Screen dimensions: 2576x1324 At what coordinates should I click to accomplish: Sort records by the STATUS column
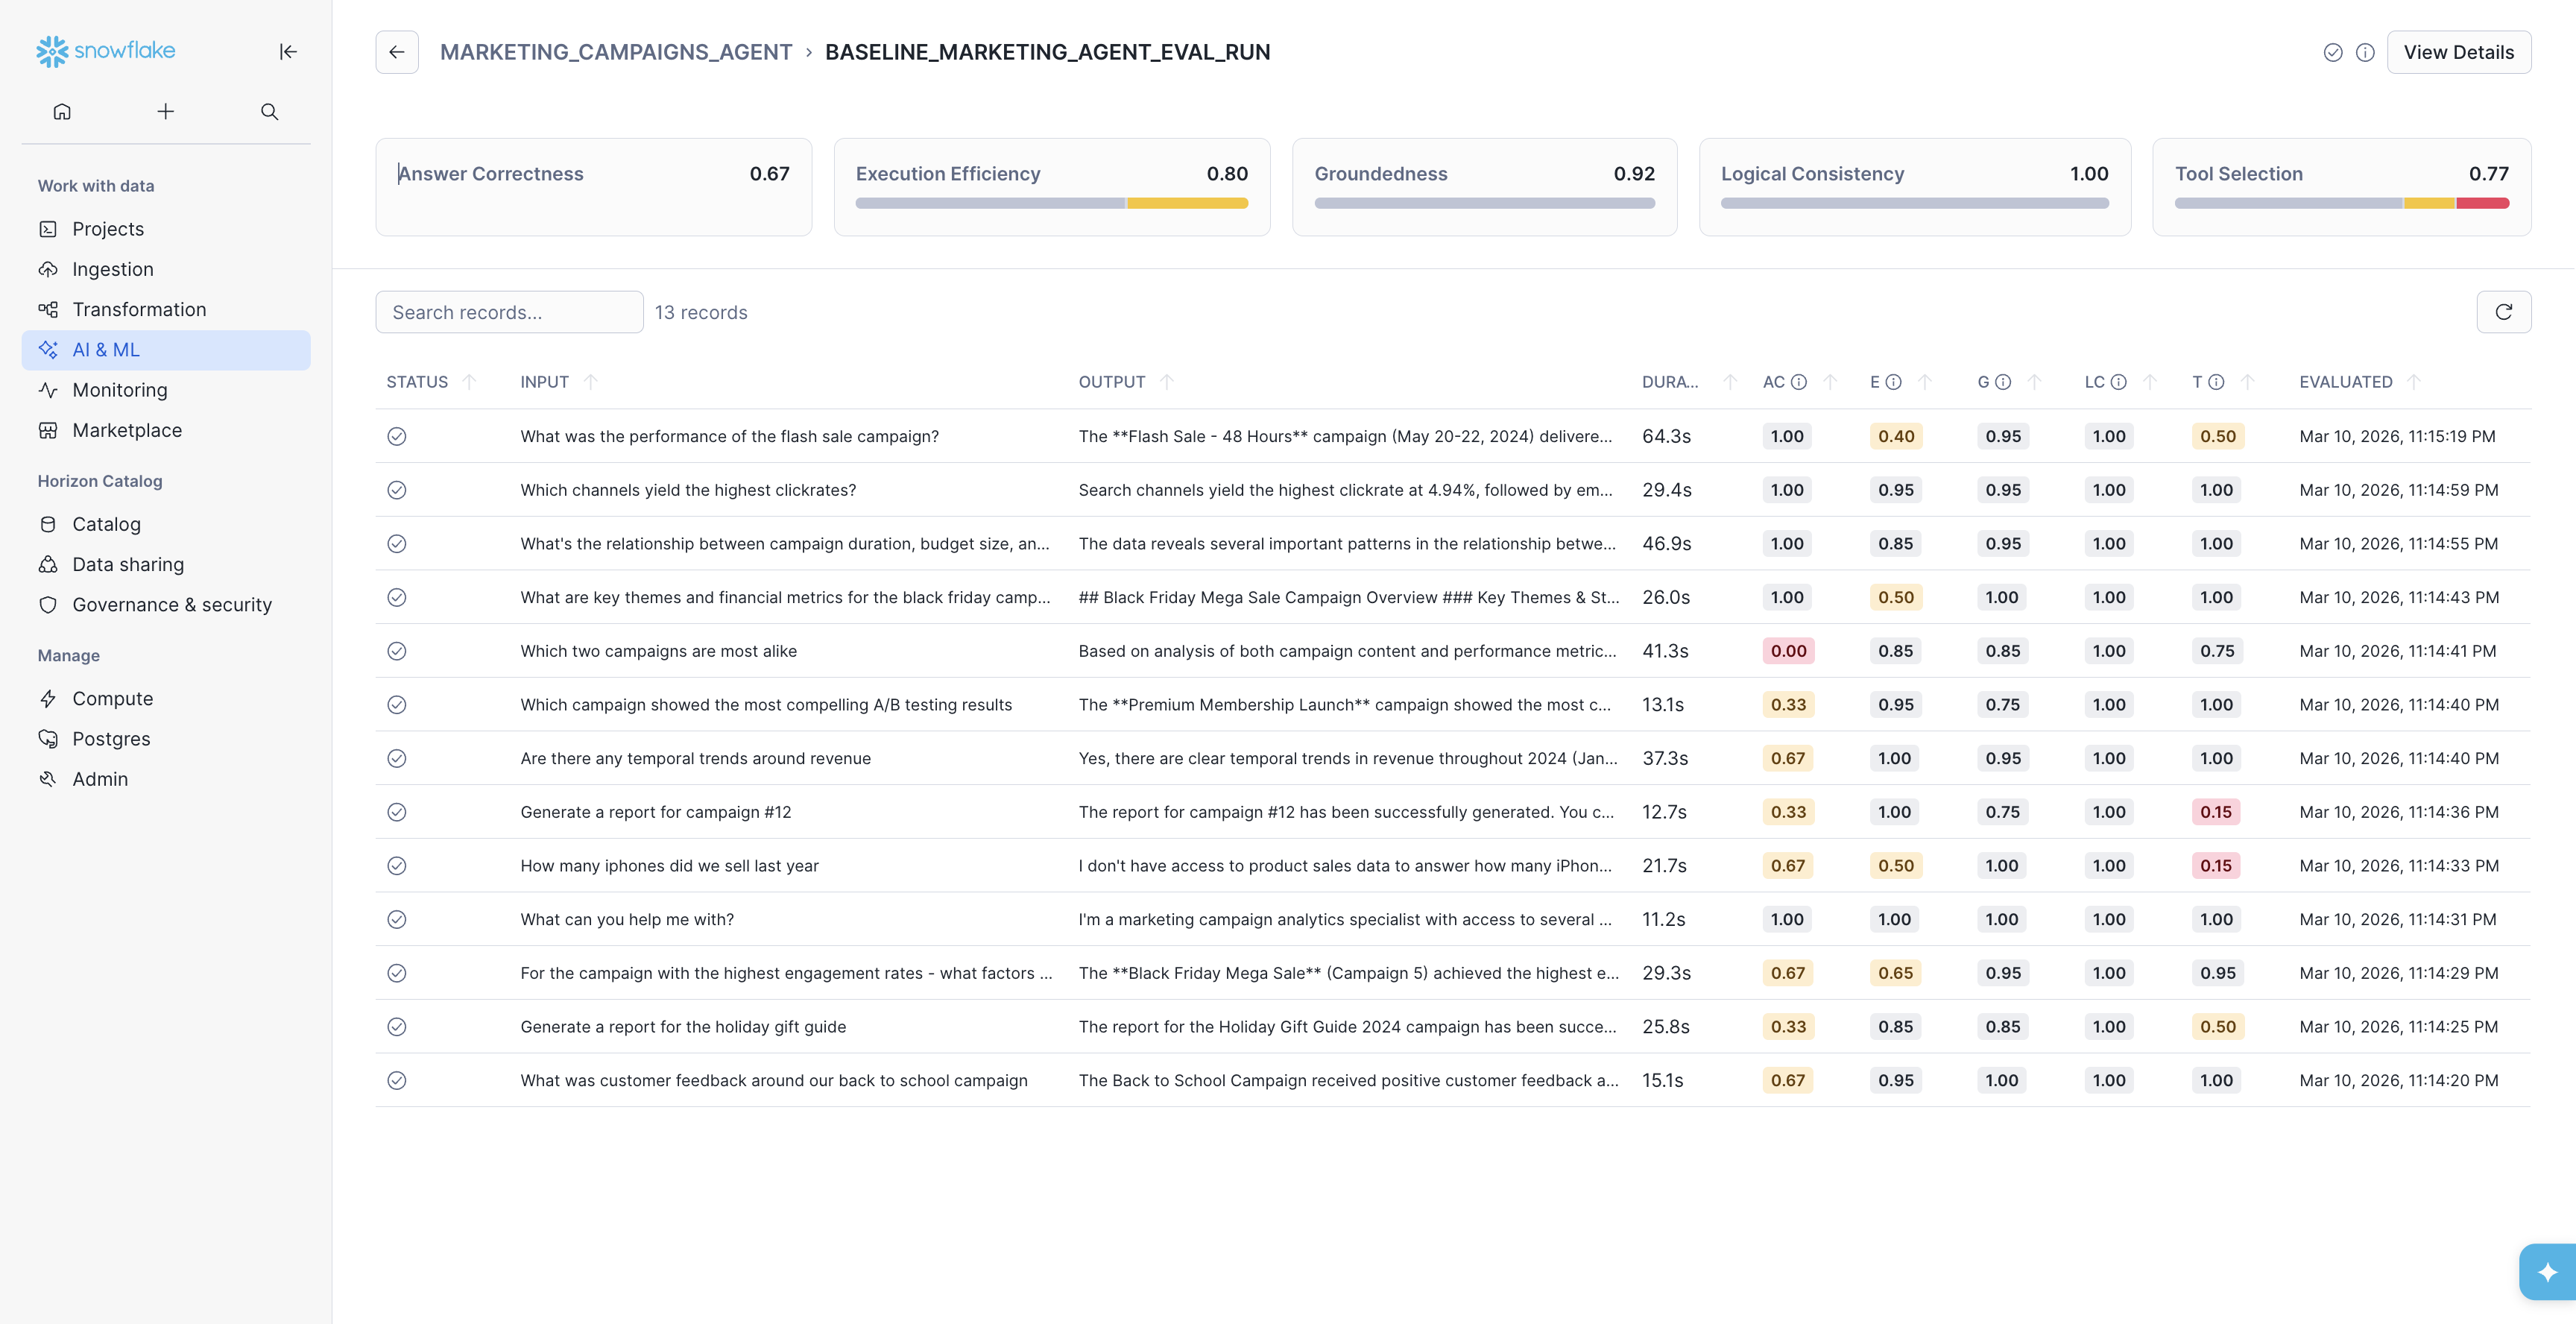pos(469,382)
